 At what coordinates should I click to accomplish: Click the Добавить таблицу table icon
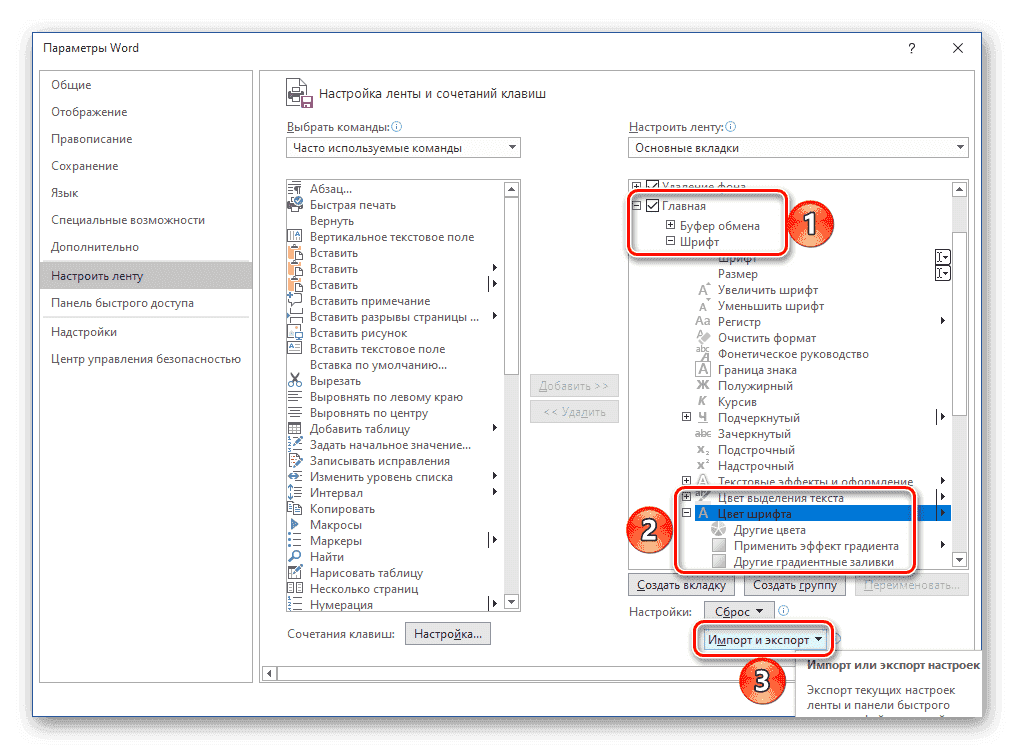294,429
